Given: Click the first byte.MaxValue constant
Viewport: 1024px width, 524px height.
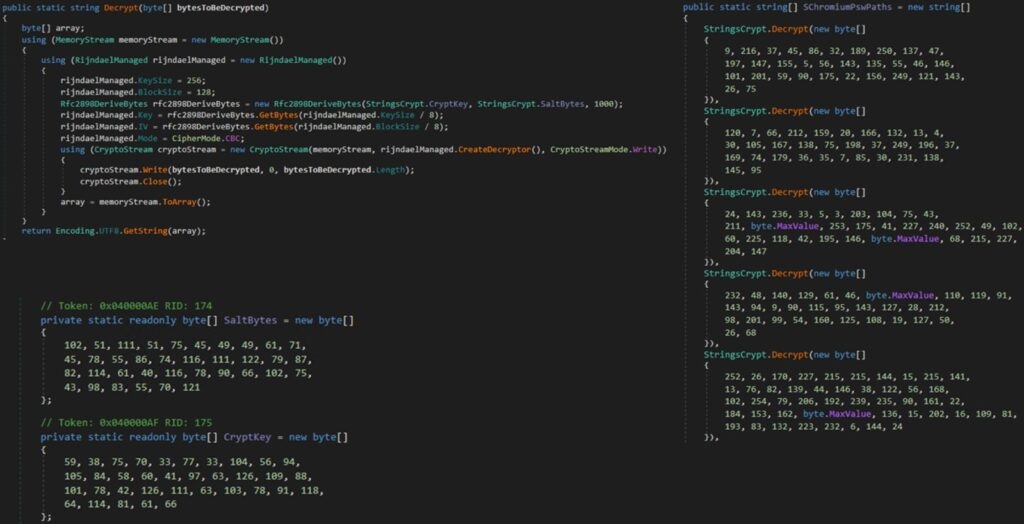Looking at the screenshot, I should (x=778, y=226).
